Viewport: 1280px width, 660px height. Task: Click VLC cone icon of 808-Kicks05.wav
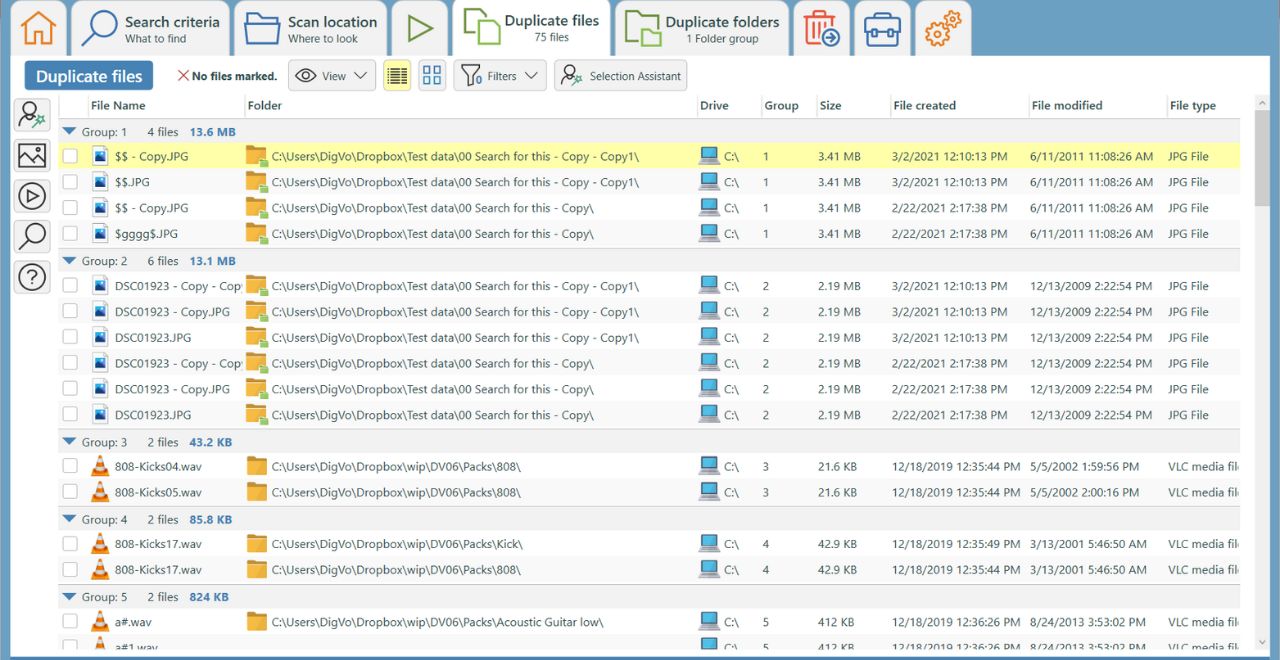pyautogui.click(x=100, y=492)
